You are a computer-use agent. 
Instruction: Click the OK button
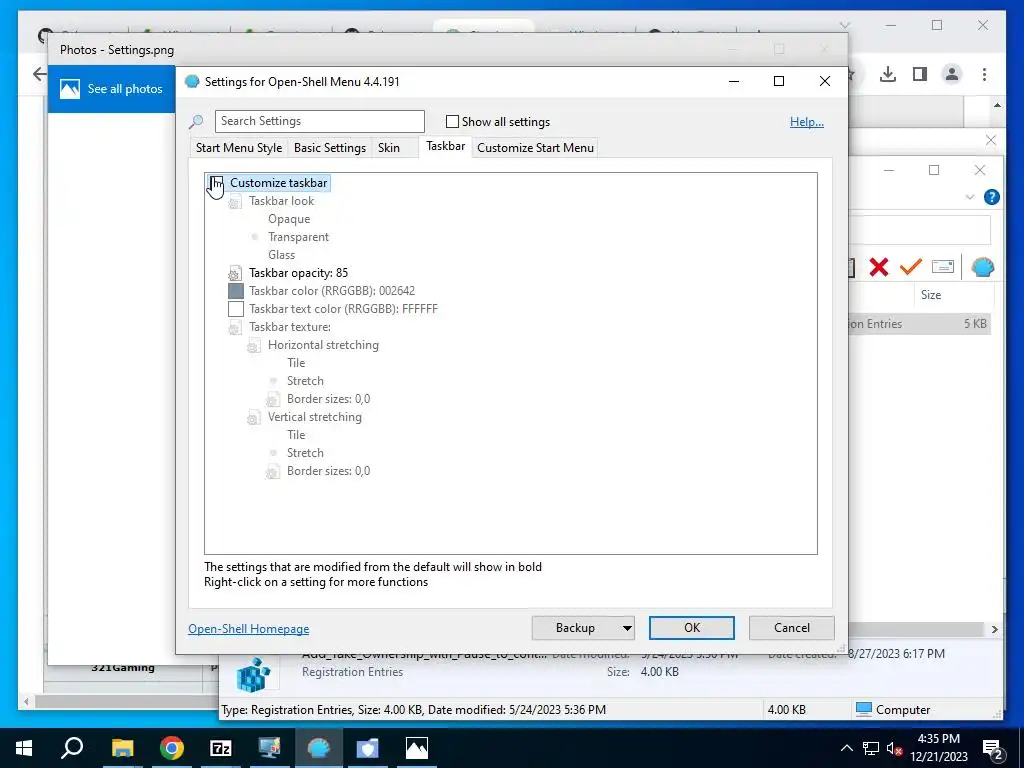[x=692, y=628]
